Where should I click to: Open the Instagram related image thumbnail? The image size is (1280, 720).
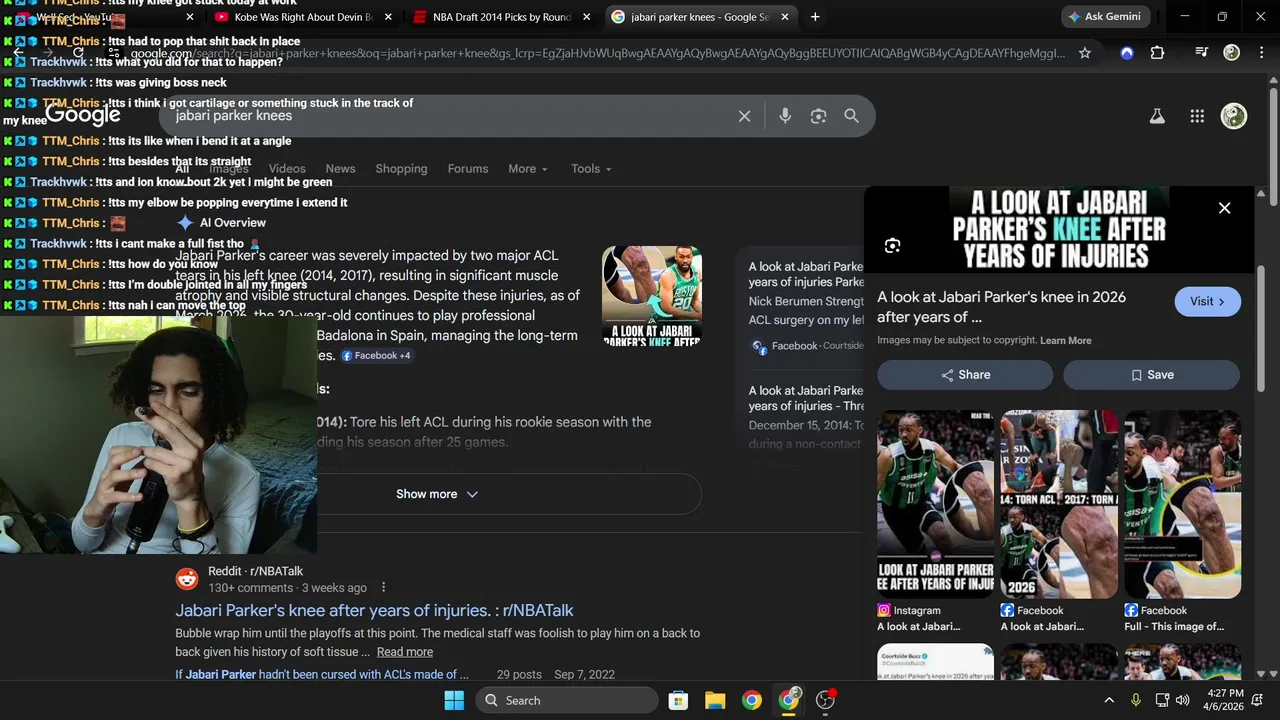click(936, 505)
